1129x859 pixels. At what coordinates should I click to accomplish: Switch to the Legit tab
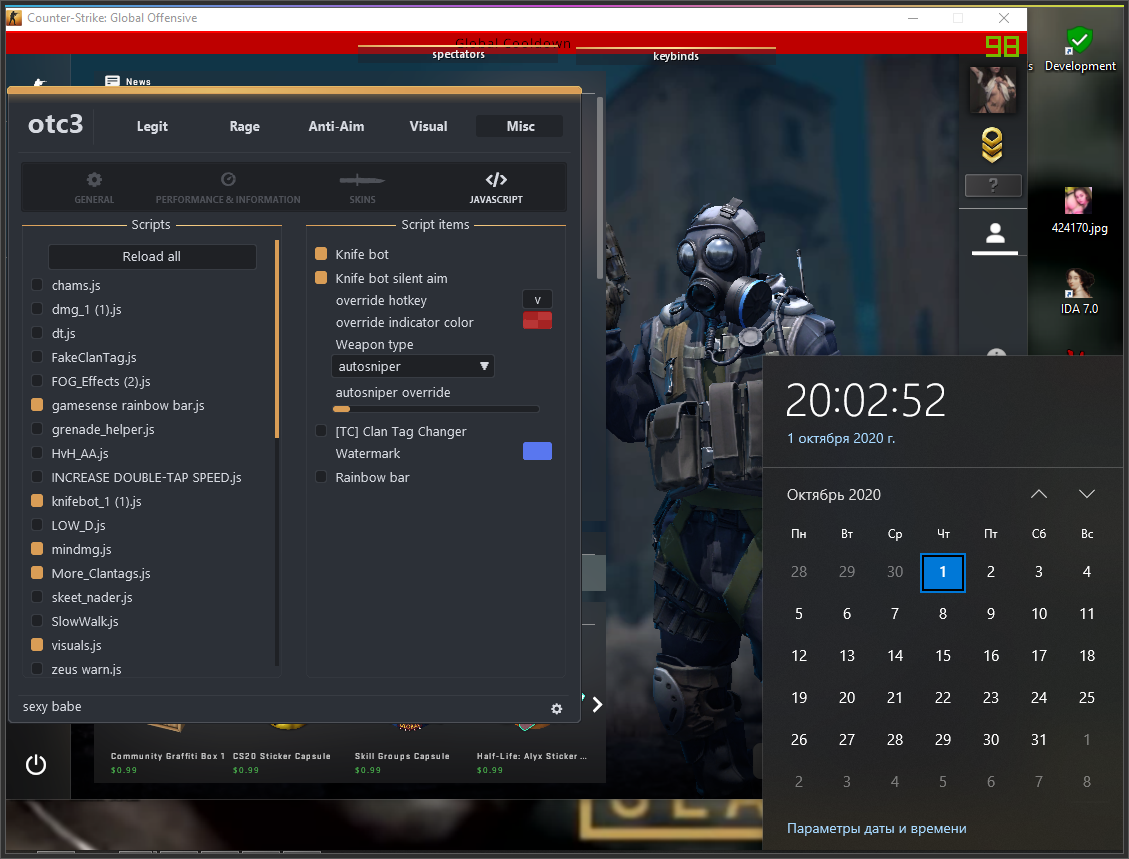click(152, 126)
